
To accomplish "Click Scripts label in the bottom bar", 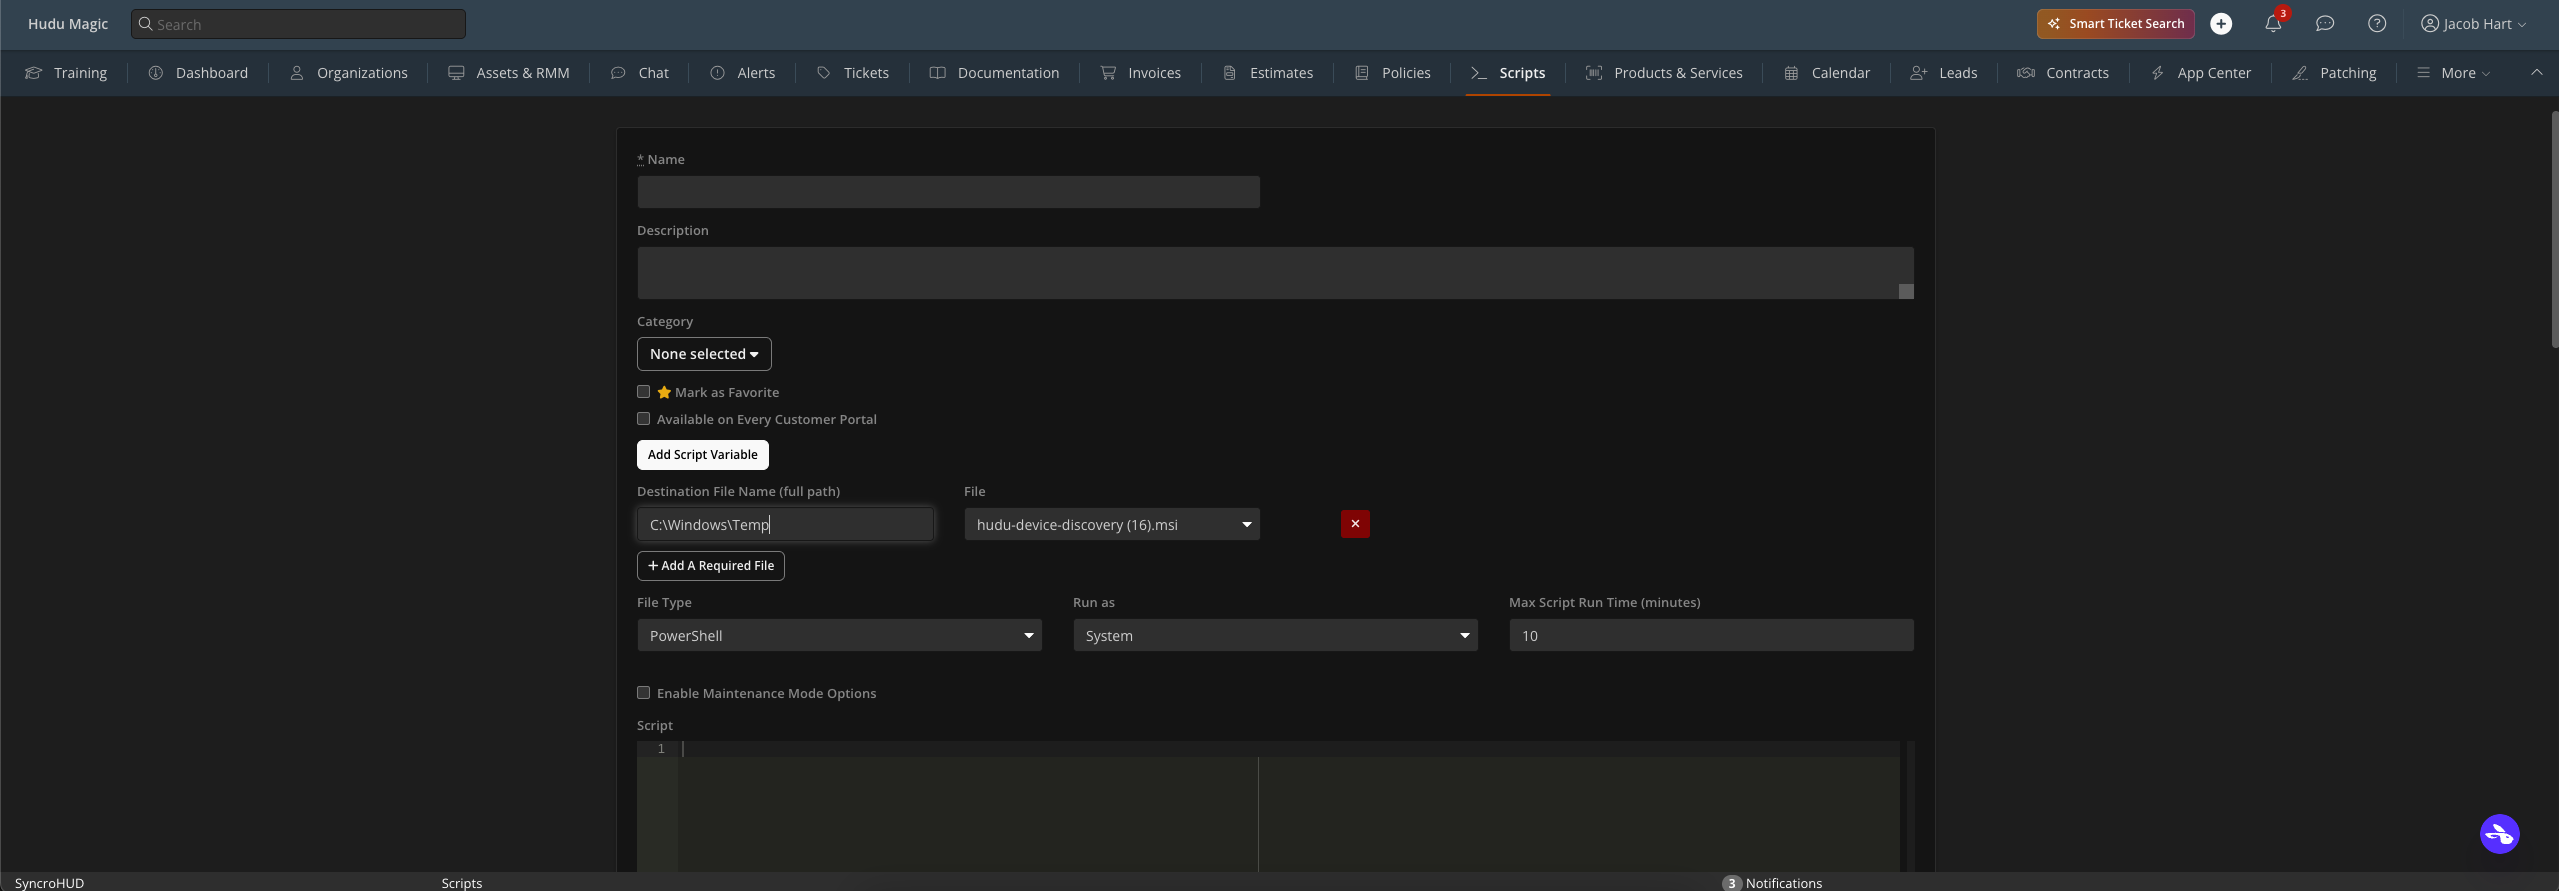I will (x=462, y=883).
